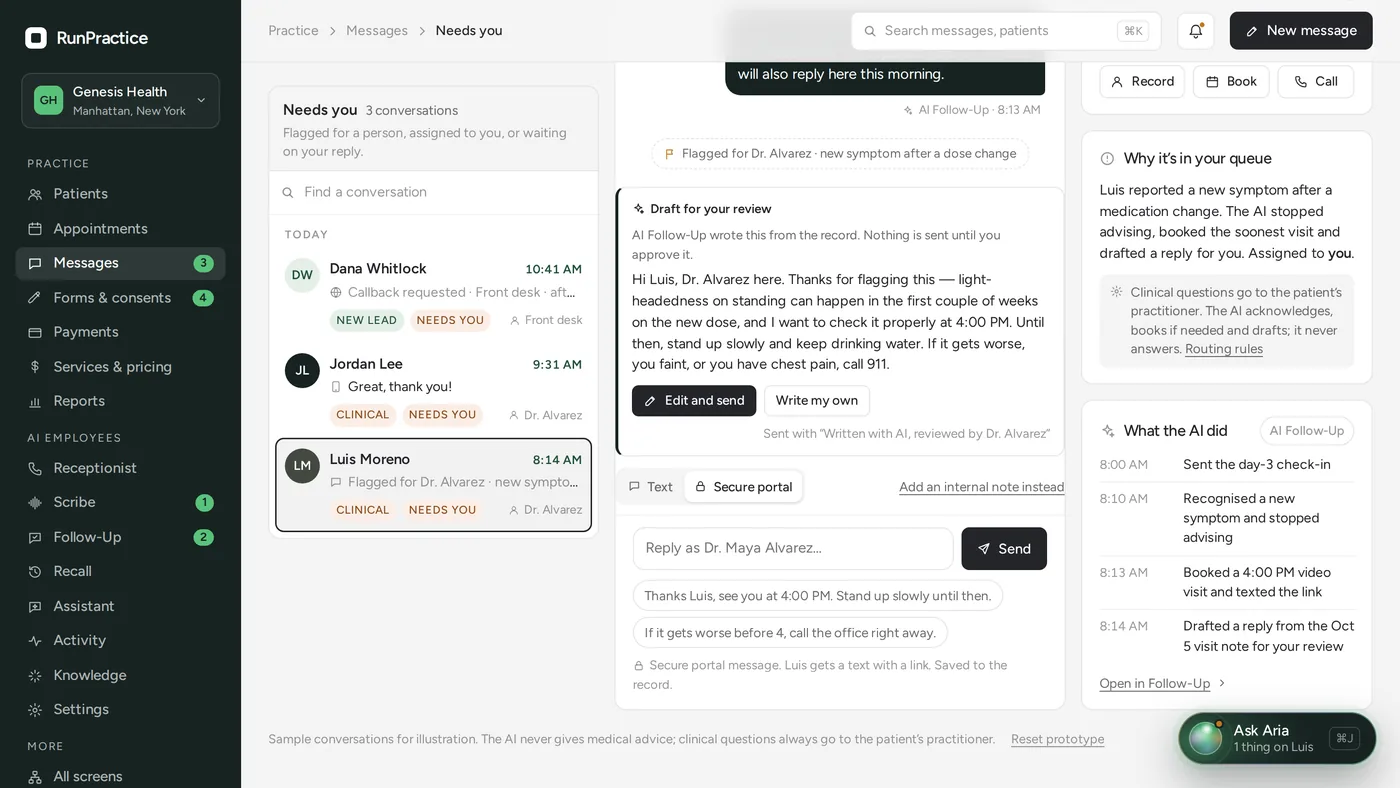
Task: Click the Activity pulse icon
Action: (35, 640)
